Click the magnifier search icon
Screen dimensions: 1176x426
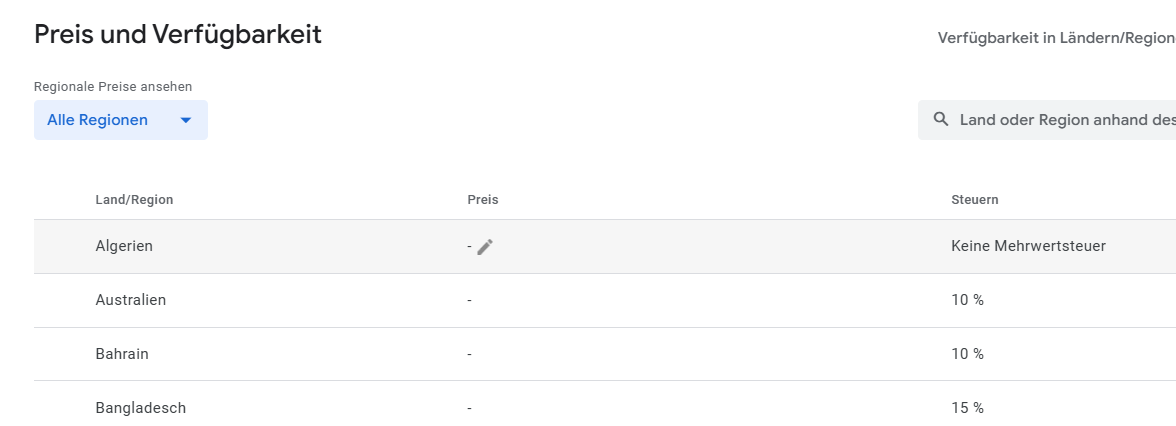tap(940, 120)
